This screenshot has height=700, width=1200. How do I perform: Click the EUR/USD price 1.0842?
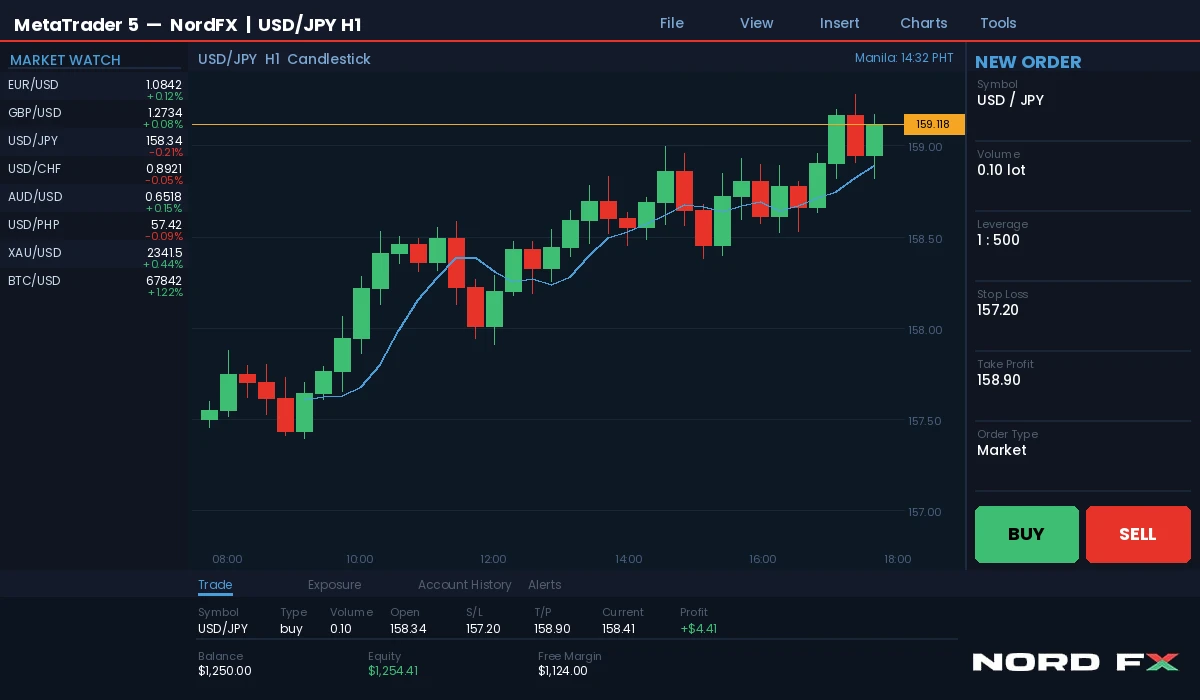click(164, 85)
